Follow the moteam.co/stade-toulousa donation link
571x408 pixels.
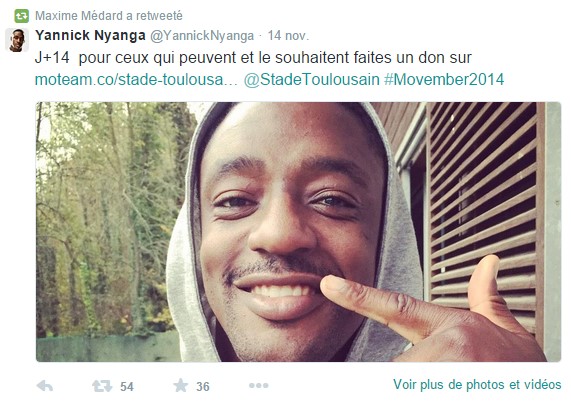[136, 79]
